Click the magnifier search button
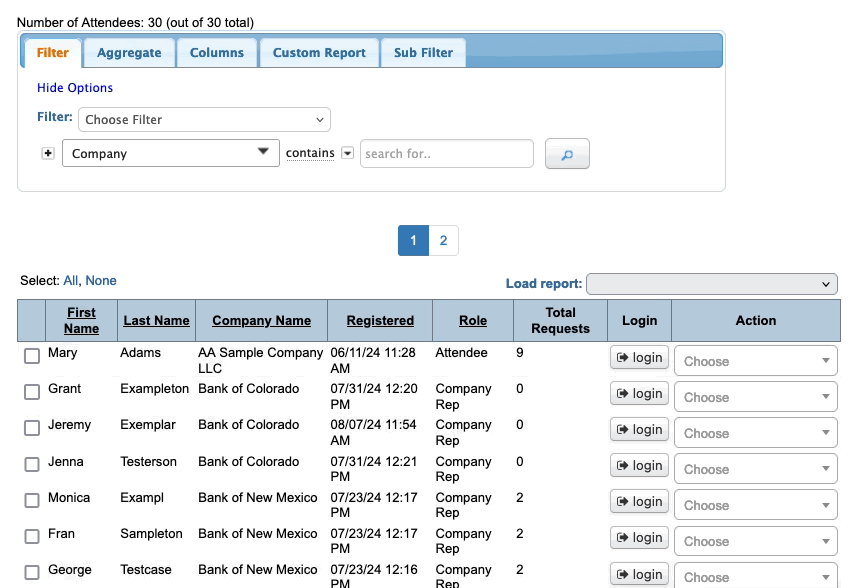 [x=567, y=154]
